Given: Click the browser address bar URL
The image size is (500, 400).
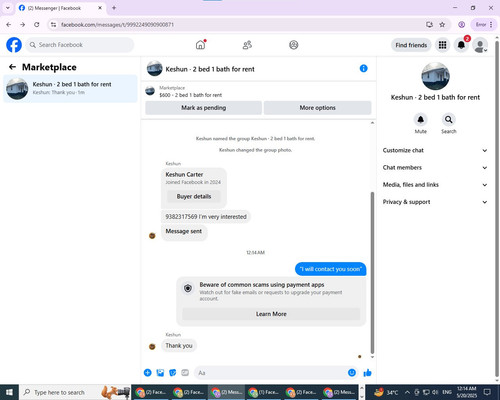Looking at the screenshot, I should pos(117,25).
